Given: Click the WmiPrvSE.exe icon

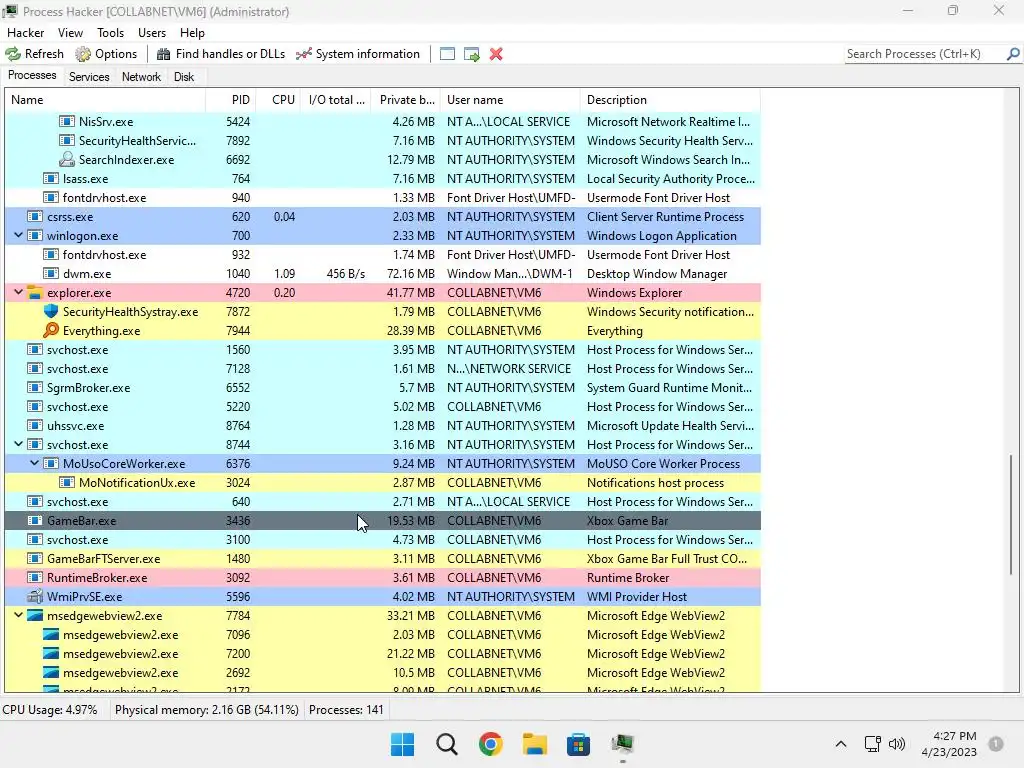Looking at the screenshot, I should [35, 597].
